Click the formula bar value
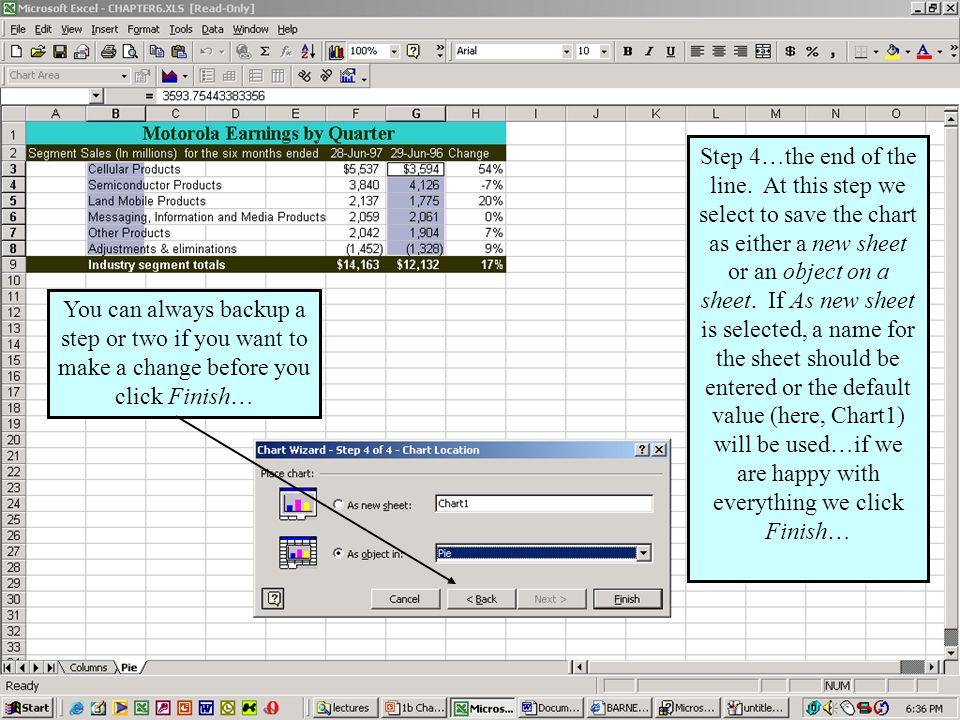Screen dimensions: 960x720 click(x=213, y=96)
